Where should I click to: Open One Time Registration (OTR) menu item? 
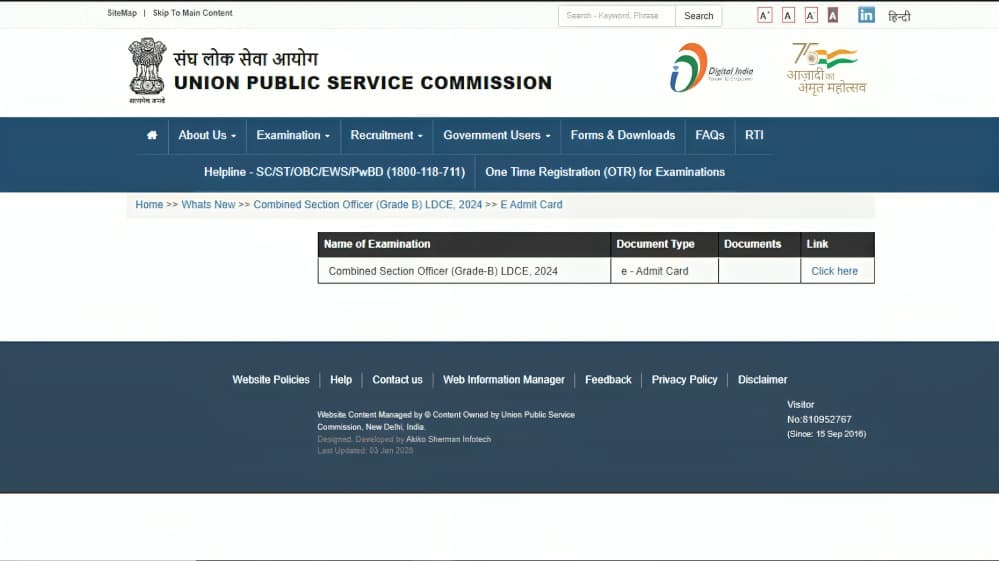coord(605,172)
